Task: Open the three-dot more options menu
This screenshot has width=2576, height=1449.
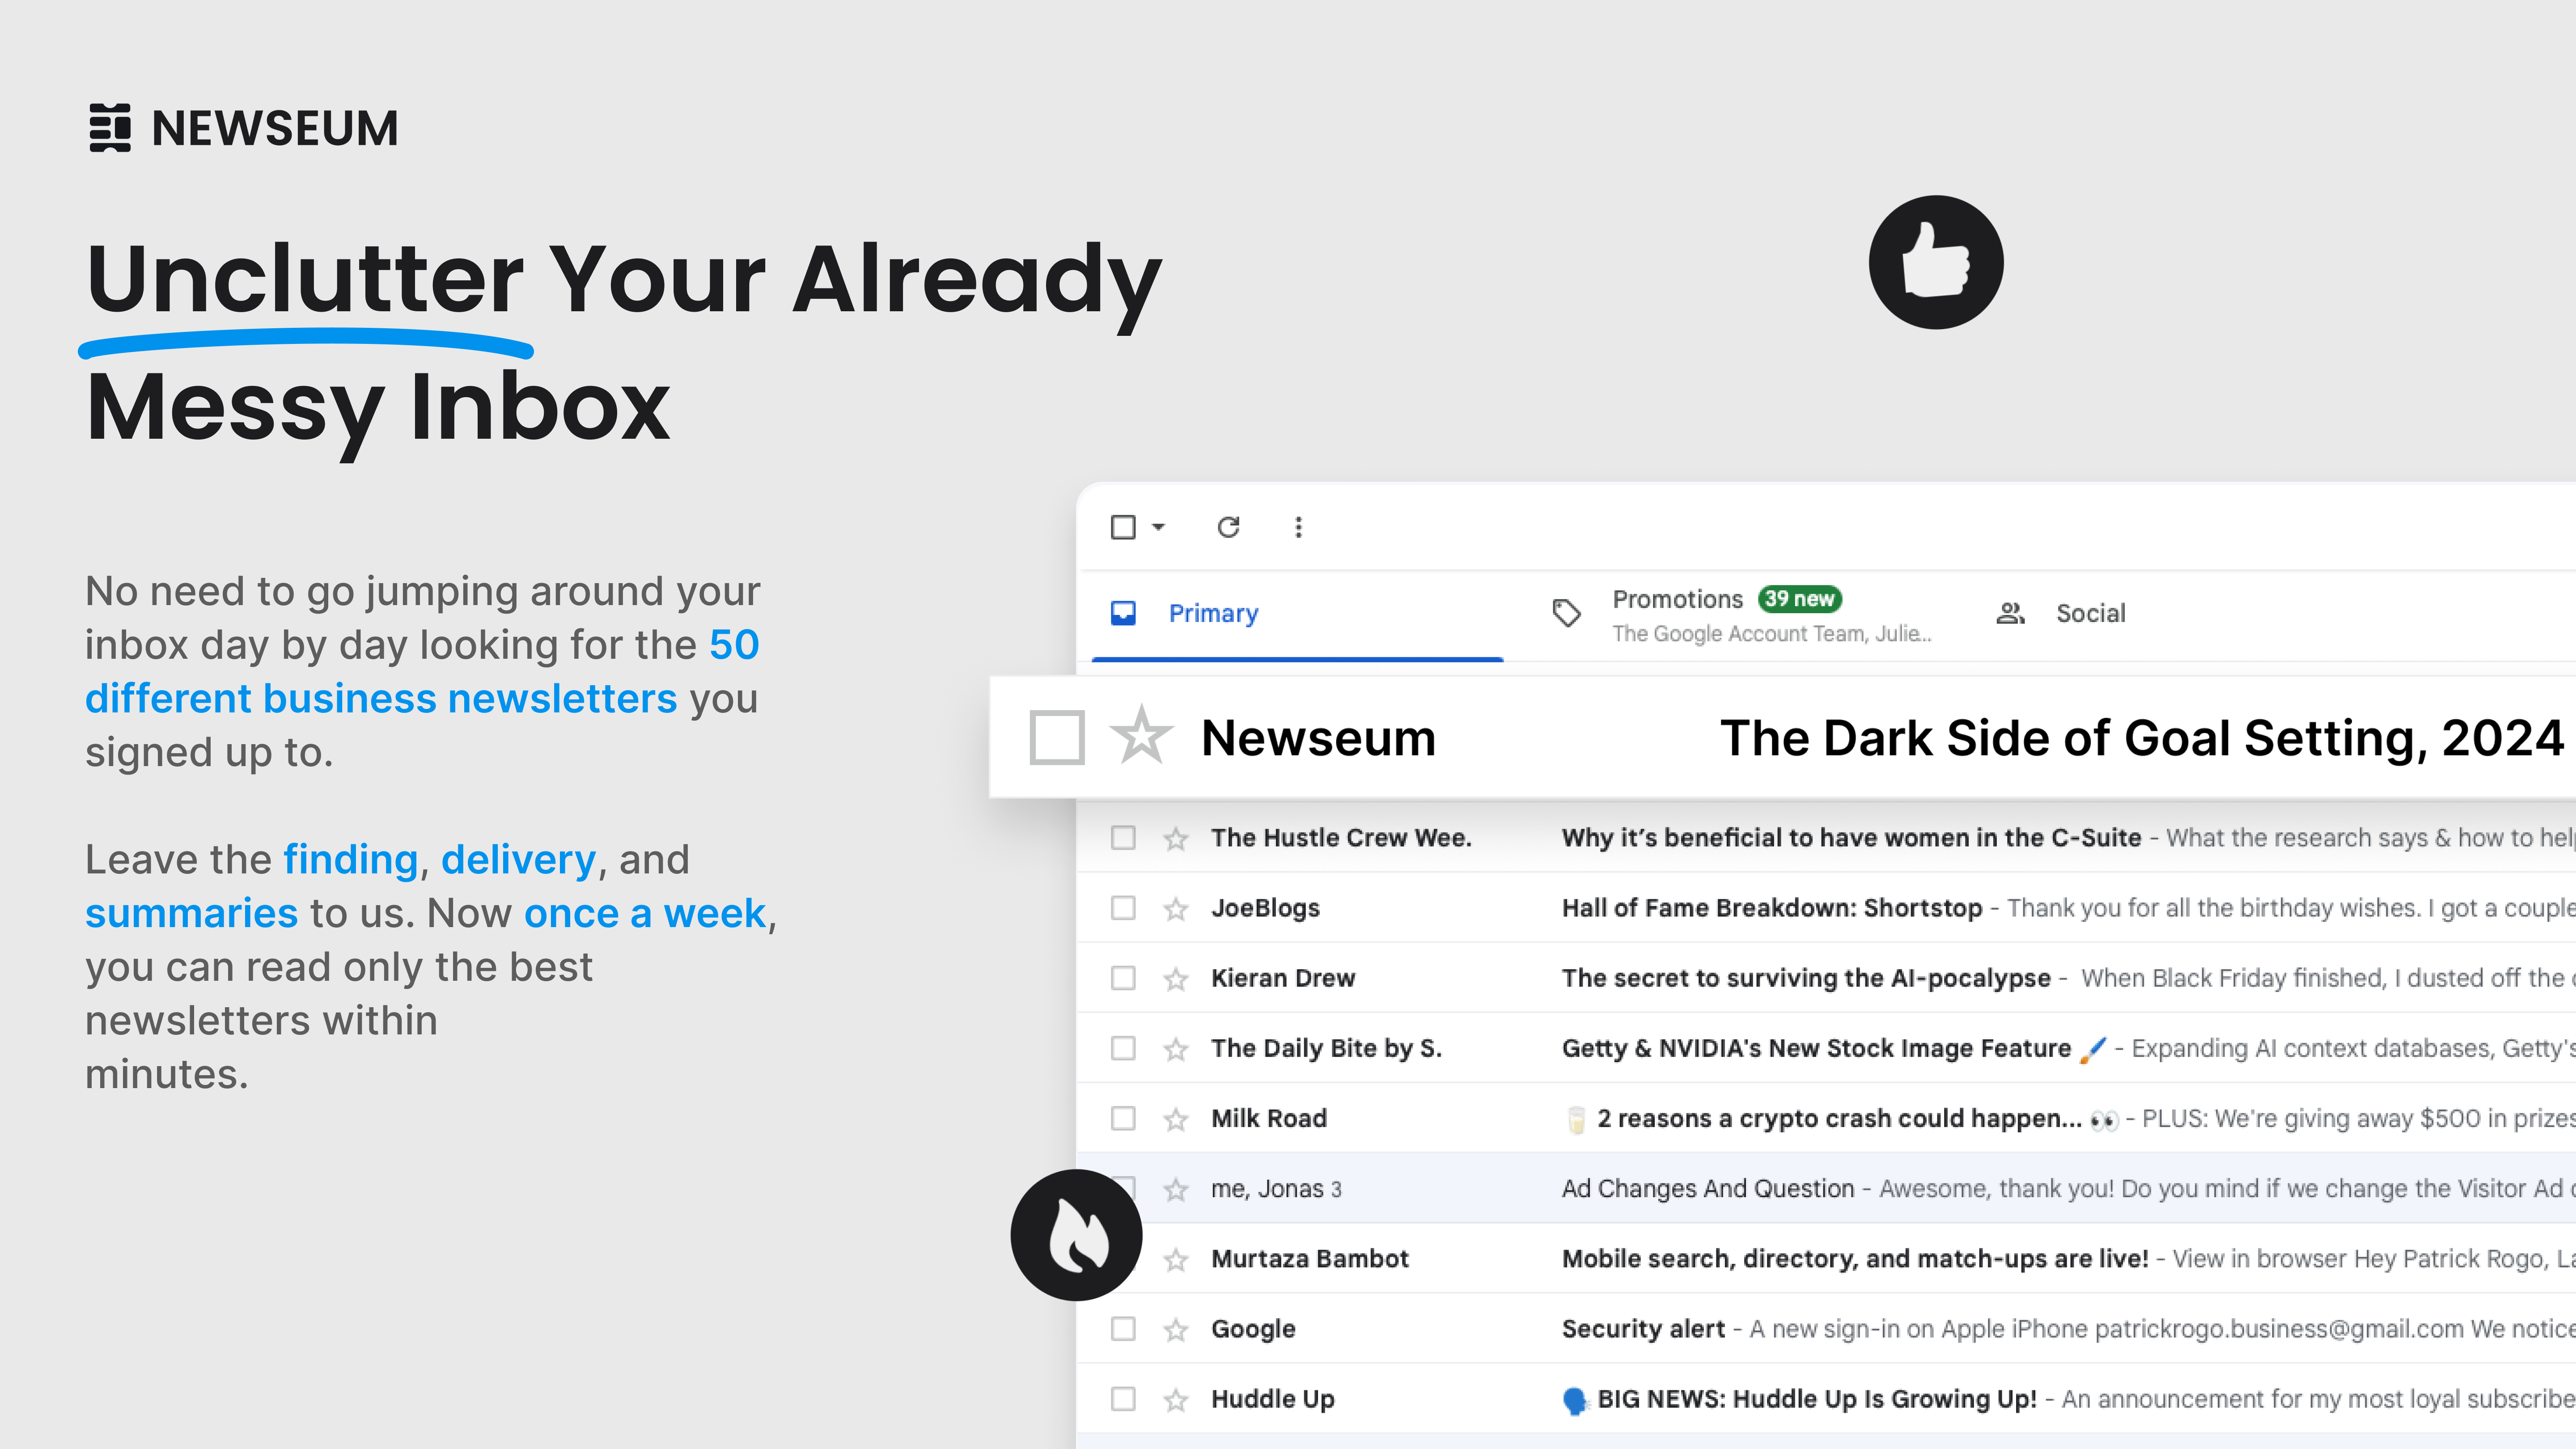Action: 1298,527
